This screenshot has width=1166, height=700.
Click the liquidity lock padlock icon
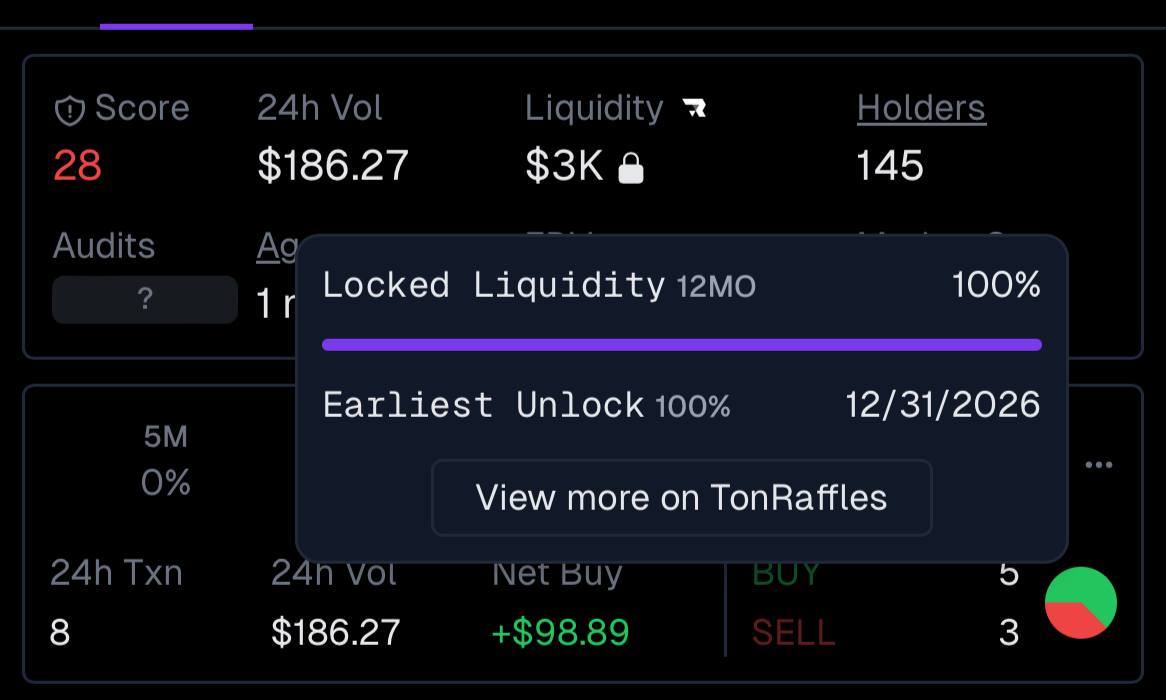point(631,168)
